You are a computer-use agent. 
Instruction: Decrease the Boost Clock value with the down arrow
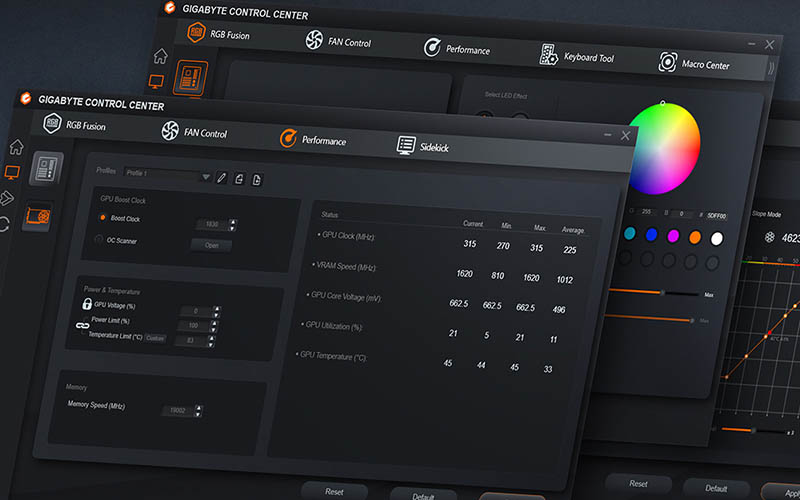point(233,228)
